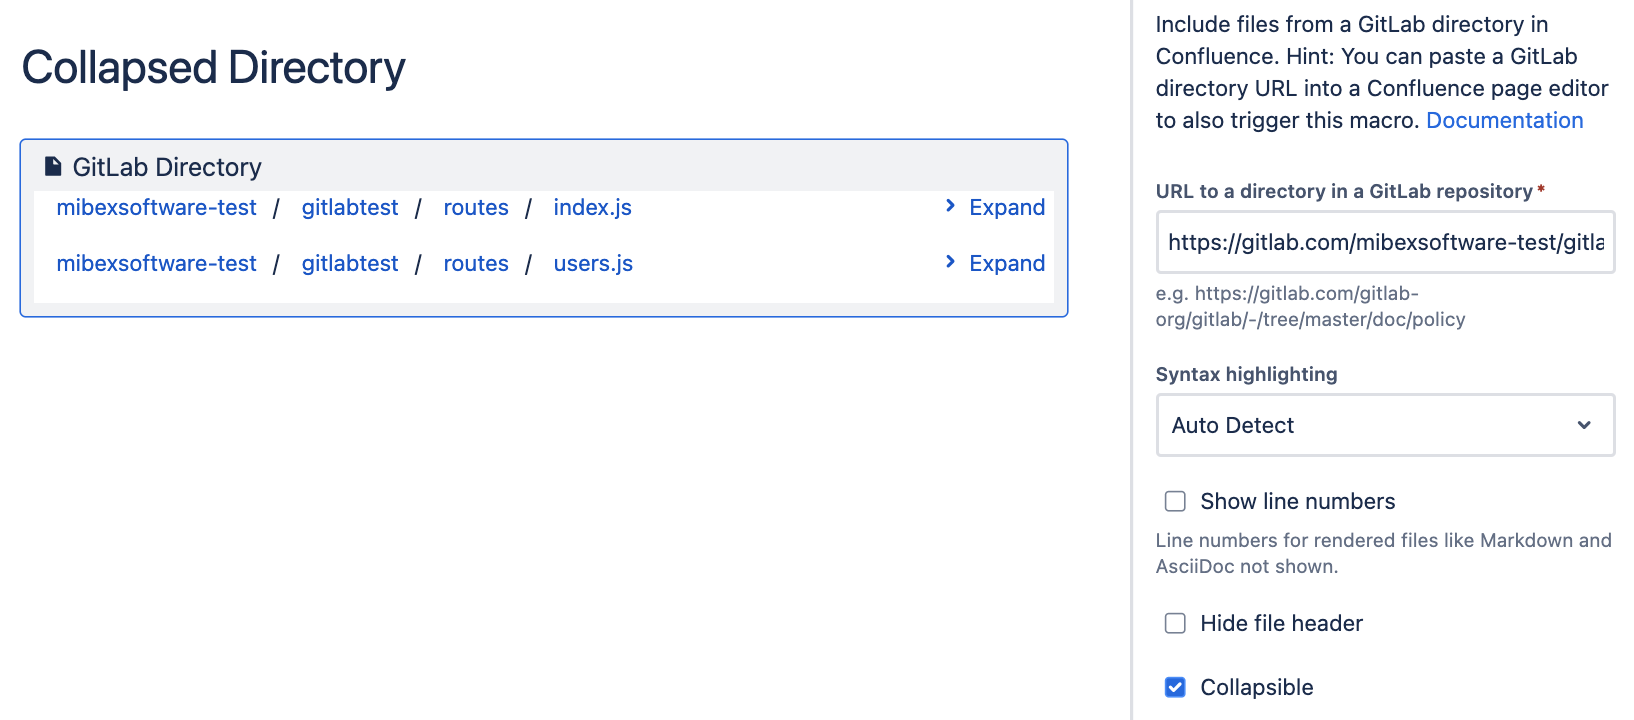Open the index.js file link
This screenshot has height=720, width=1634.
point(592,207)
